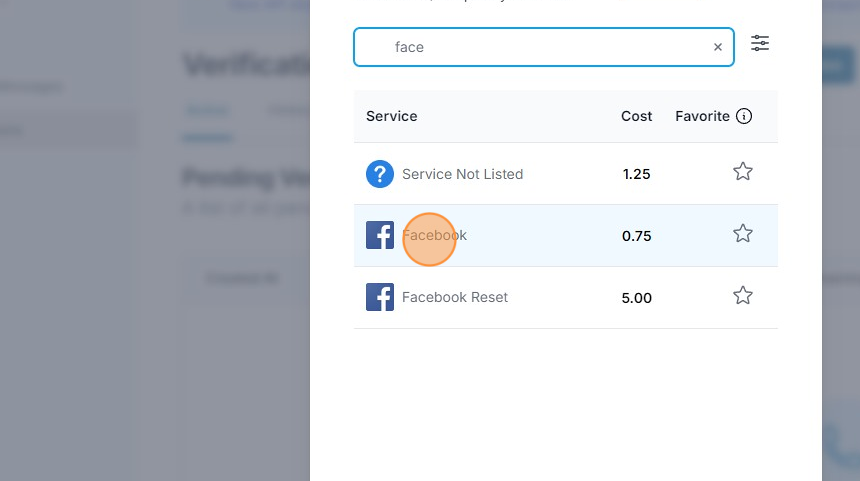
Task: Clear the search field with the X icon
Action: tap(717, 47)
